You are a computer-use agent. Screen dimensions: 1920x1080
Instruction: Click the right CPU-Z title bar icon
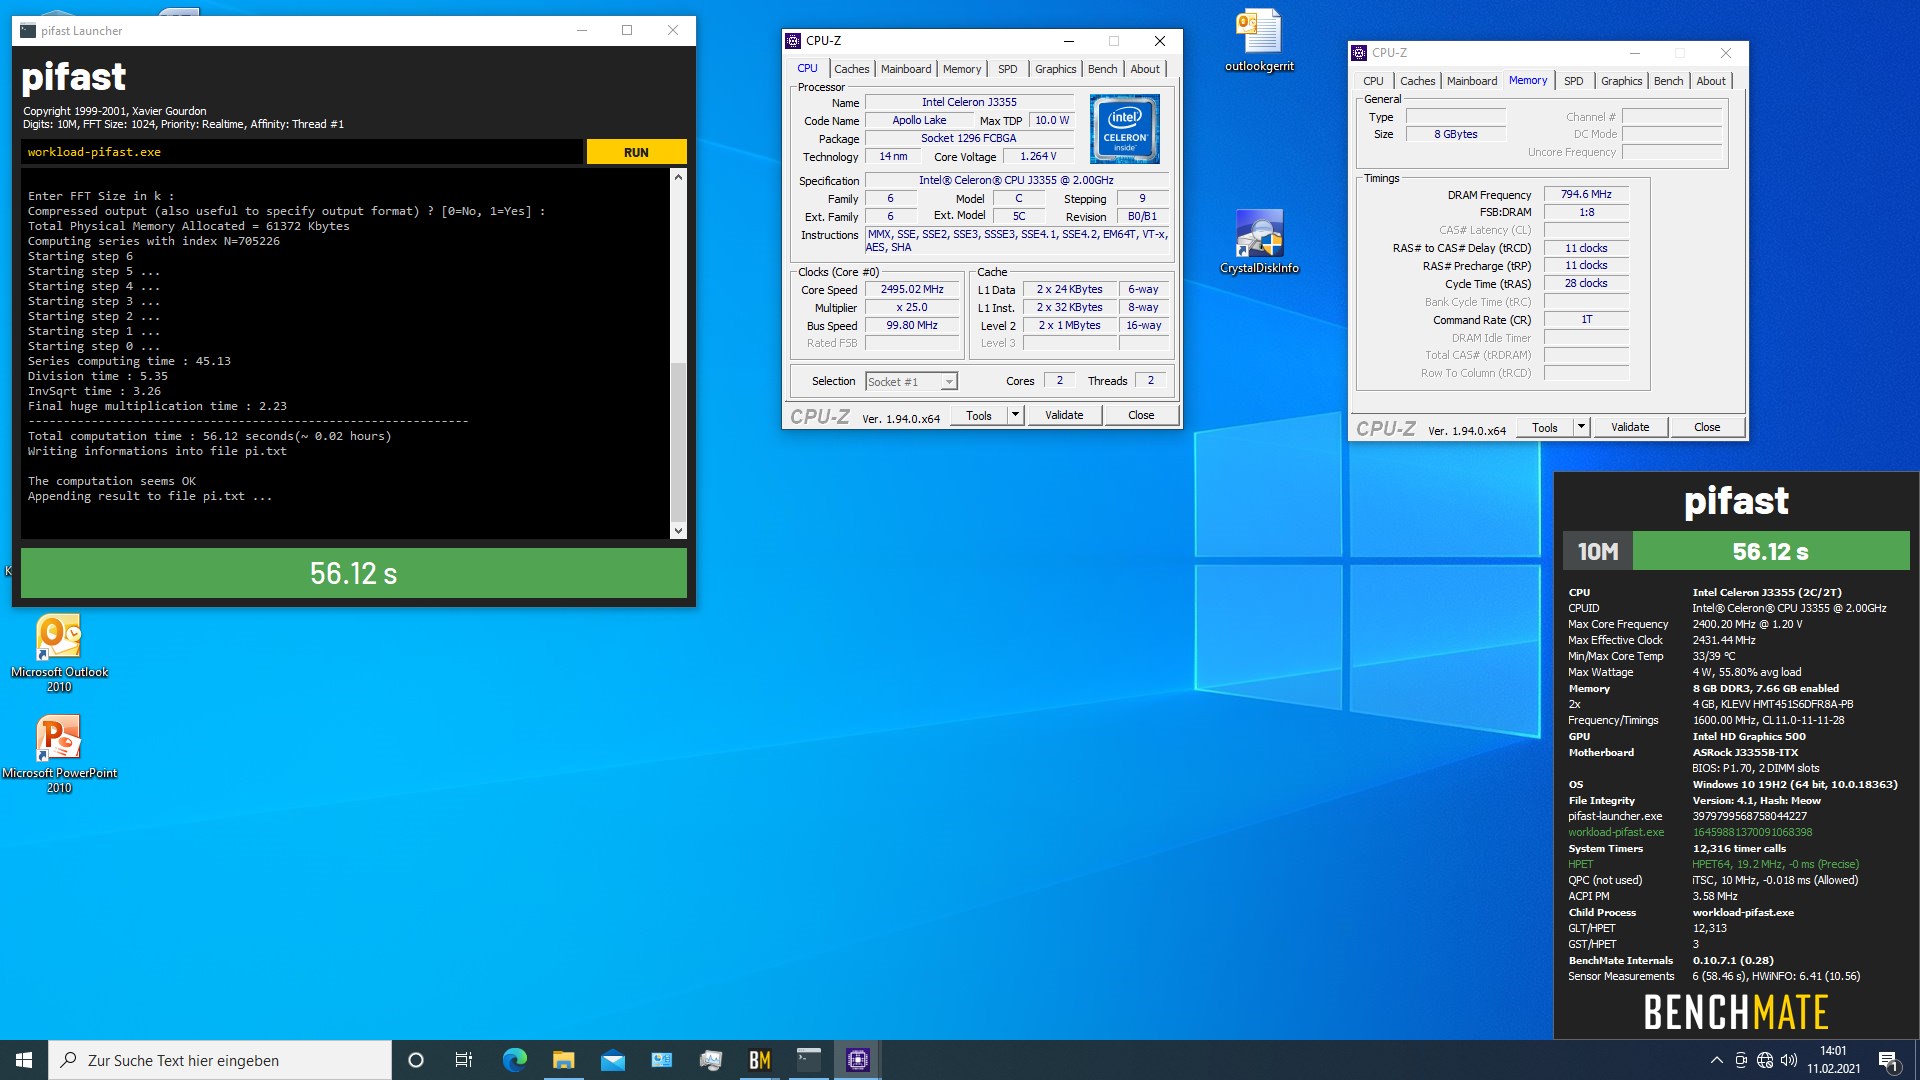(x=1359, y=53)
